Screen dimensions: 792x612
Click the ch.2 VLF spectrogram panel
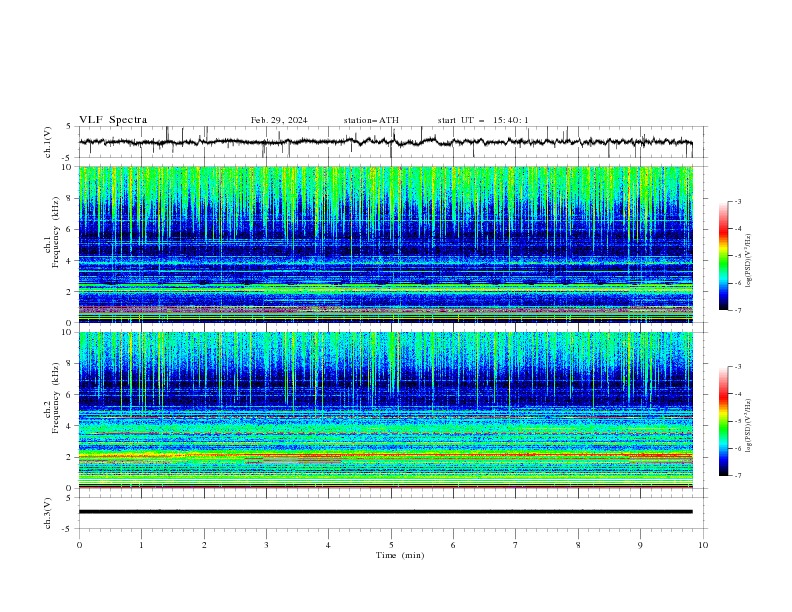click(x=386, y=410)
